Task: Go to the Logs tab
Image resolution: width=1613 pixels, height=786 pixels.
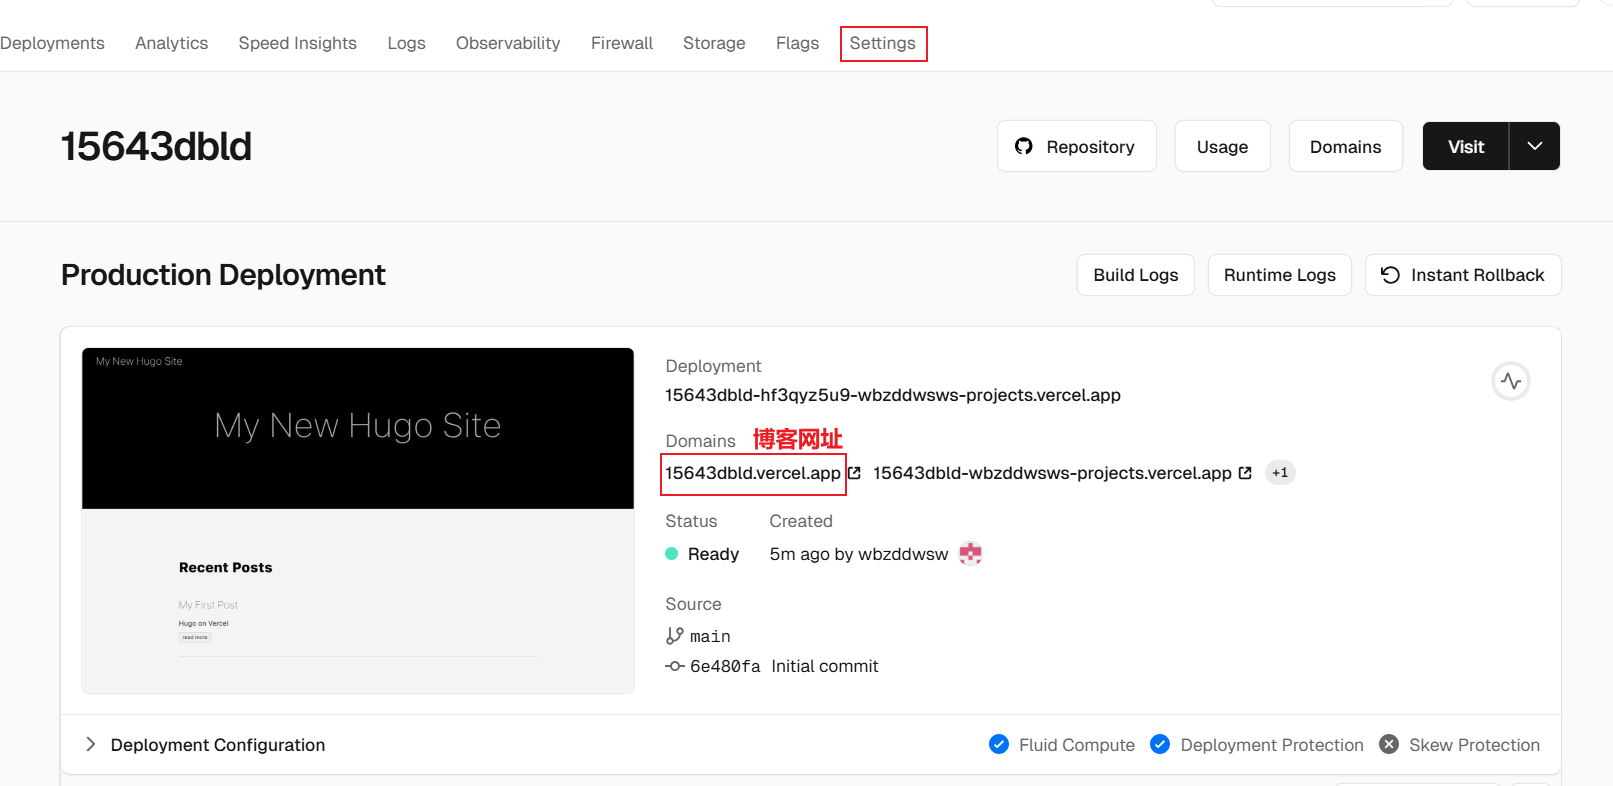Action: (x=406, y=43)
